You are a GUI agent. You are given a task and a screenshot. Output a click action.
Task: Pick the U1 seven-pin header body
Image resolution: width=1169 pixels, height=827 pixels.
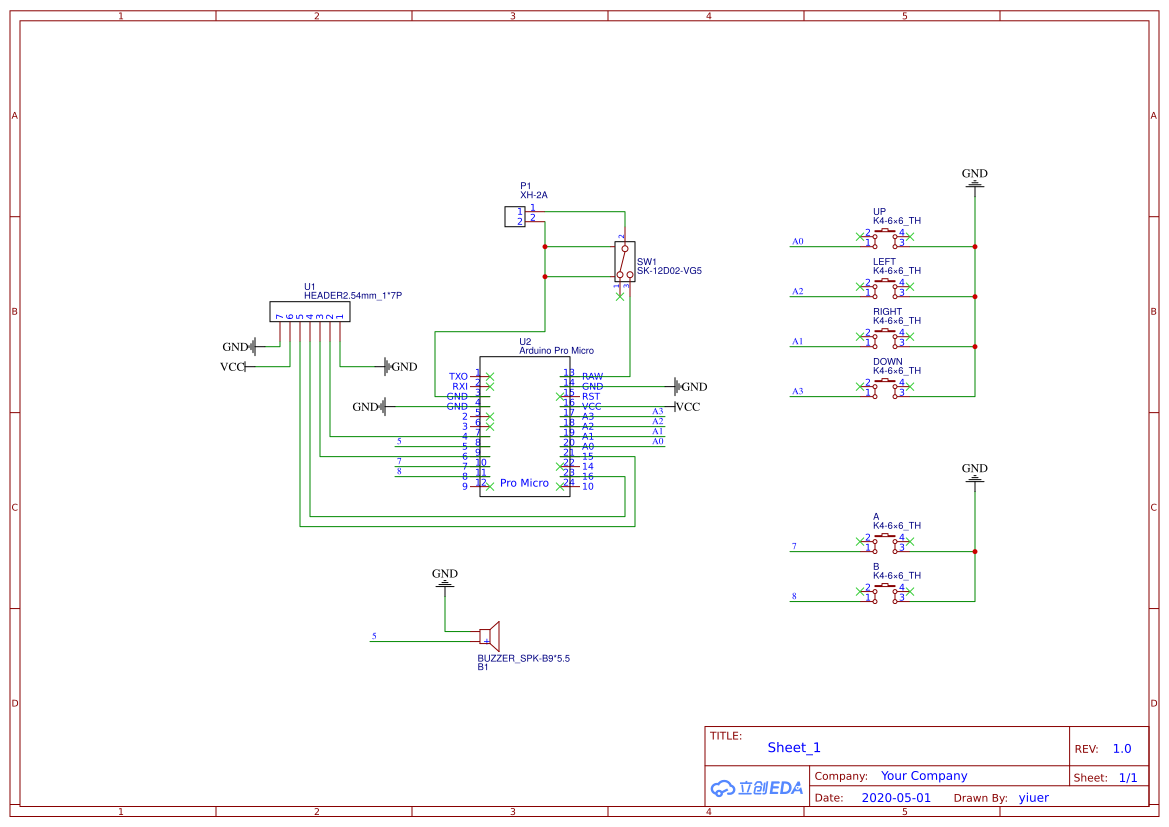pyautogui.click(x=309, y=312)
